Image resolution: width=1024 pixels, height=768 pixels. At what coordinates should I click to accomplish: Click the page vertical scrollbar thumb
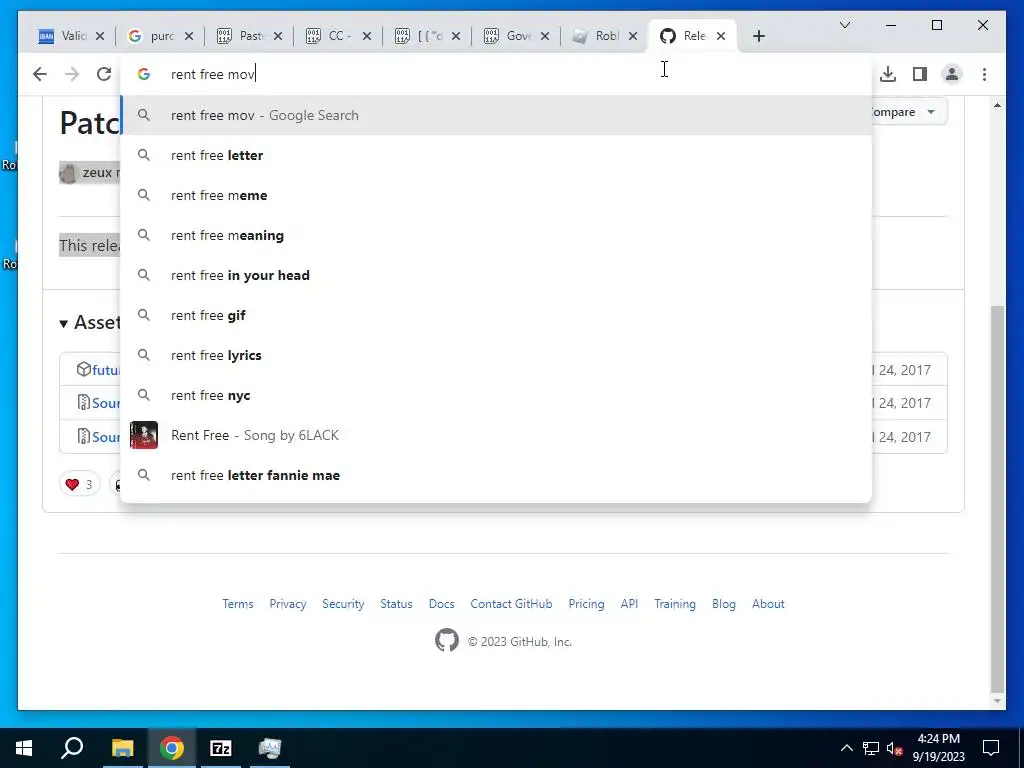997,498
